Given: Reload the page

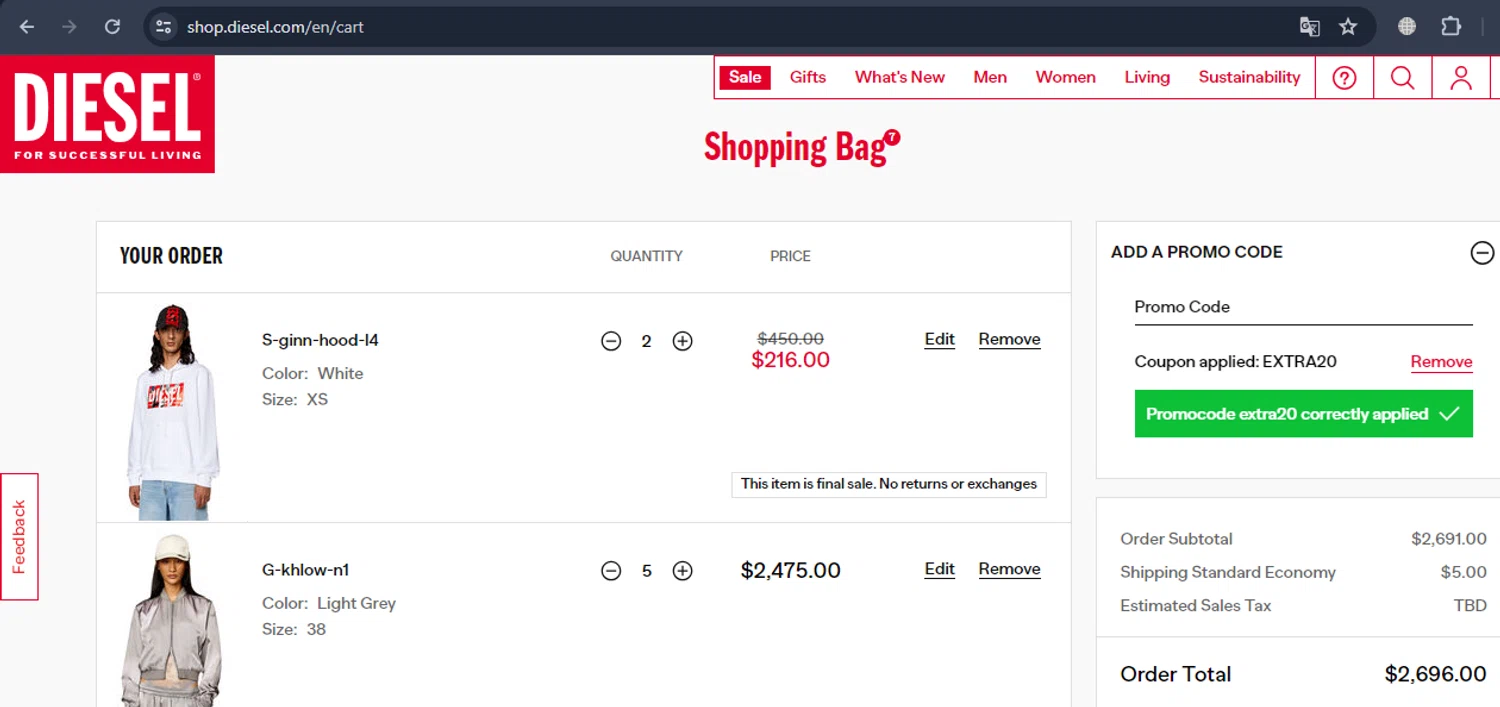Looking at the screenshot, I should coord(112,27).
